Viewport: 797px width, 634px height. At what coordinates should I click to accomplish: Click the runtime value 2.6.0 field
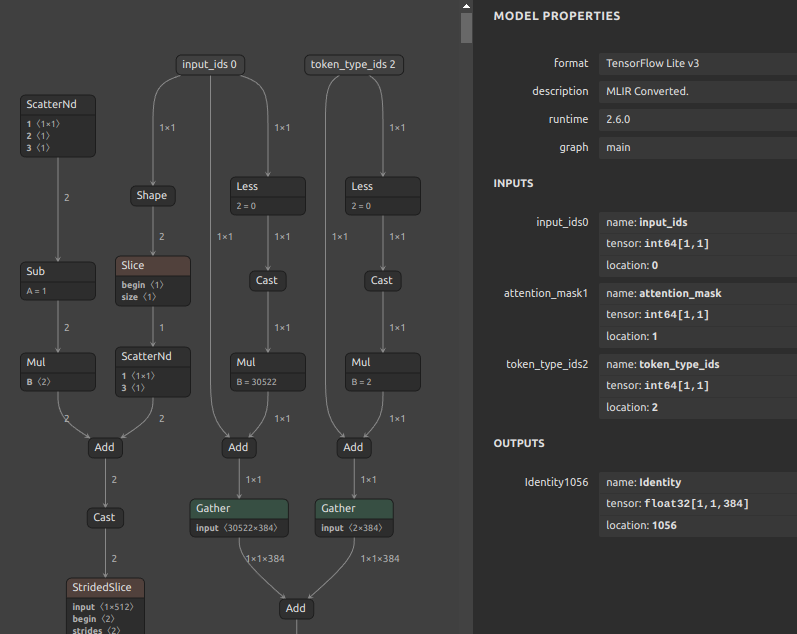tap(698, 119)
